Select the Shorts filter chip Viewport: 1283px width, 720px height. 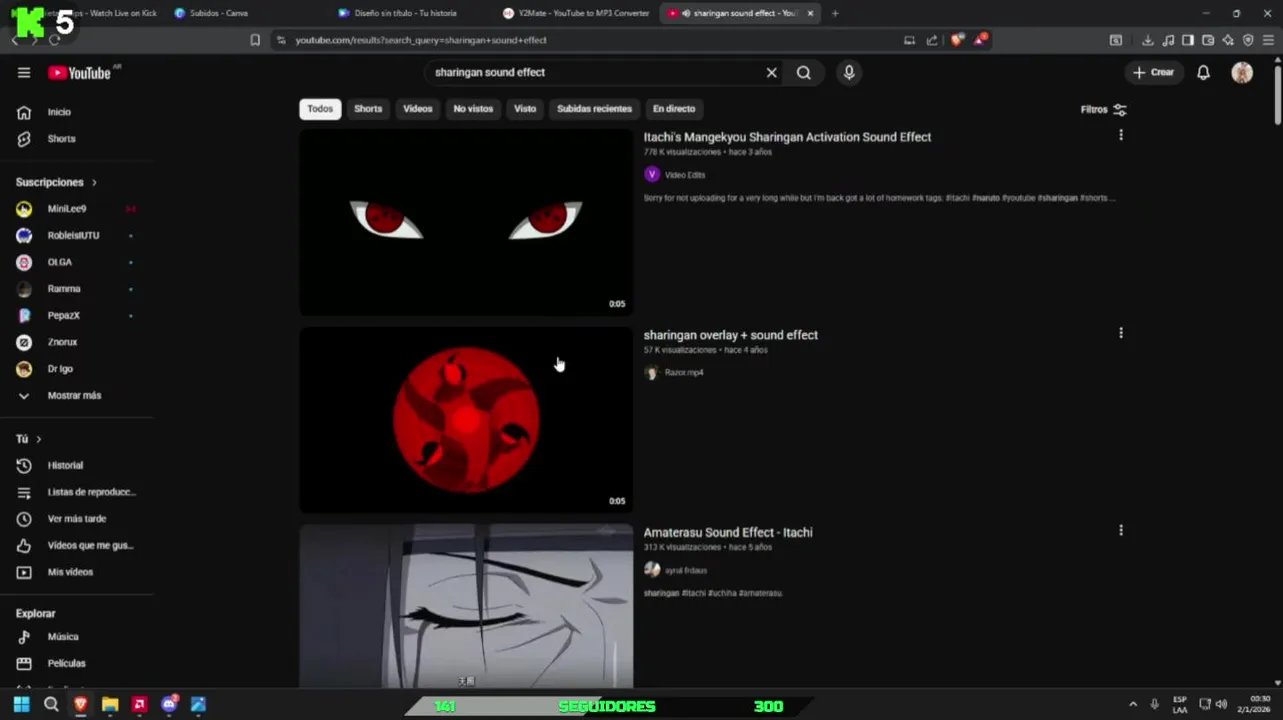pos(368,109)
